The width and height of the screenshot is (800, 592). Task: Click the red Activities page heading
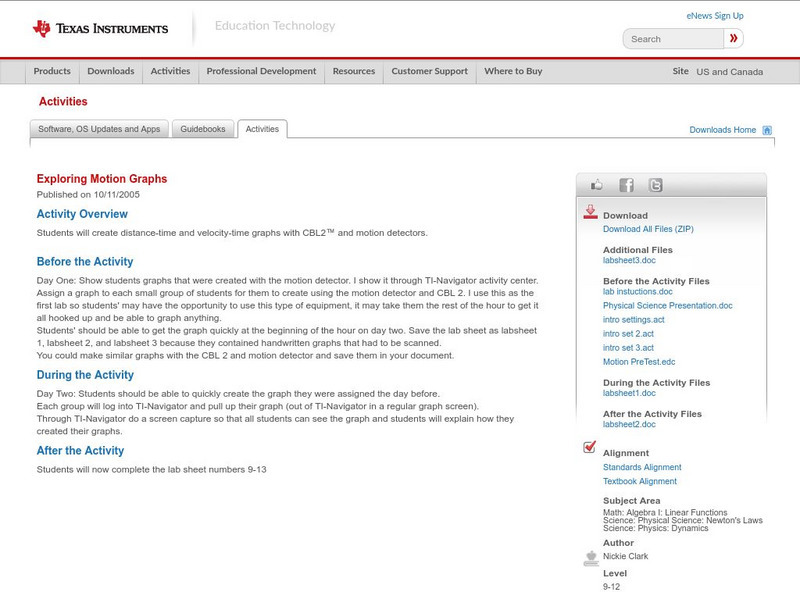63,101
